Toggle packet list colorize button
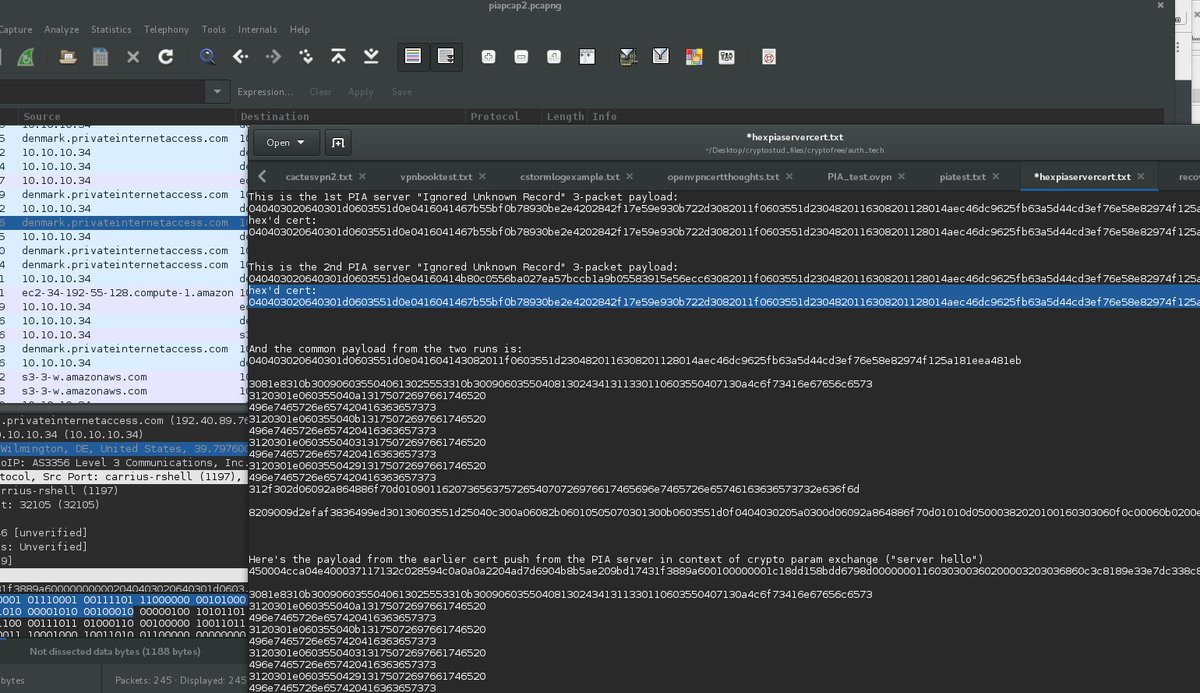 coord(413,57)
